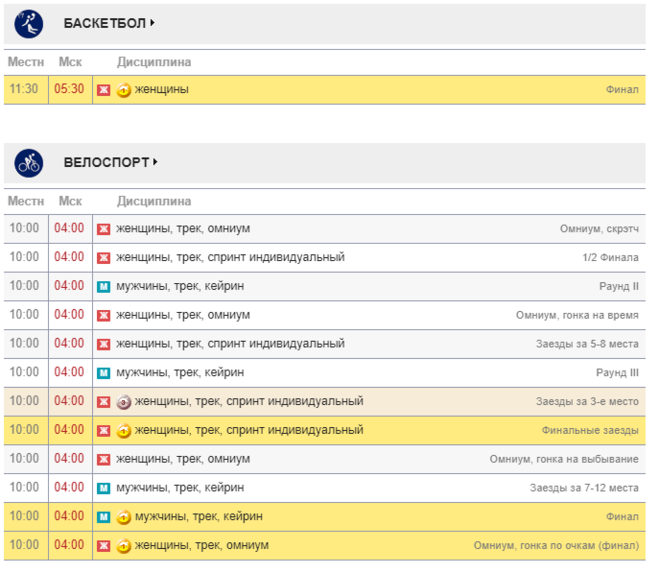The width and height of the screenshot is (659, 573).
Task: Click the Мск column header in the cycling table
Action: pyautogui.click(x=70, y=201)
